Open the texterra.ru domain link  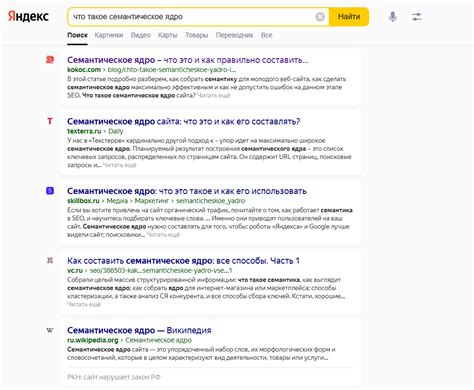click(84, 131)
